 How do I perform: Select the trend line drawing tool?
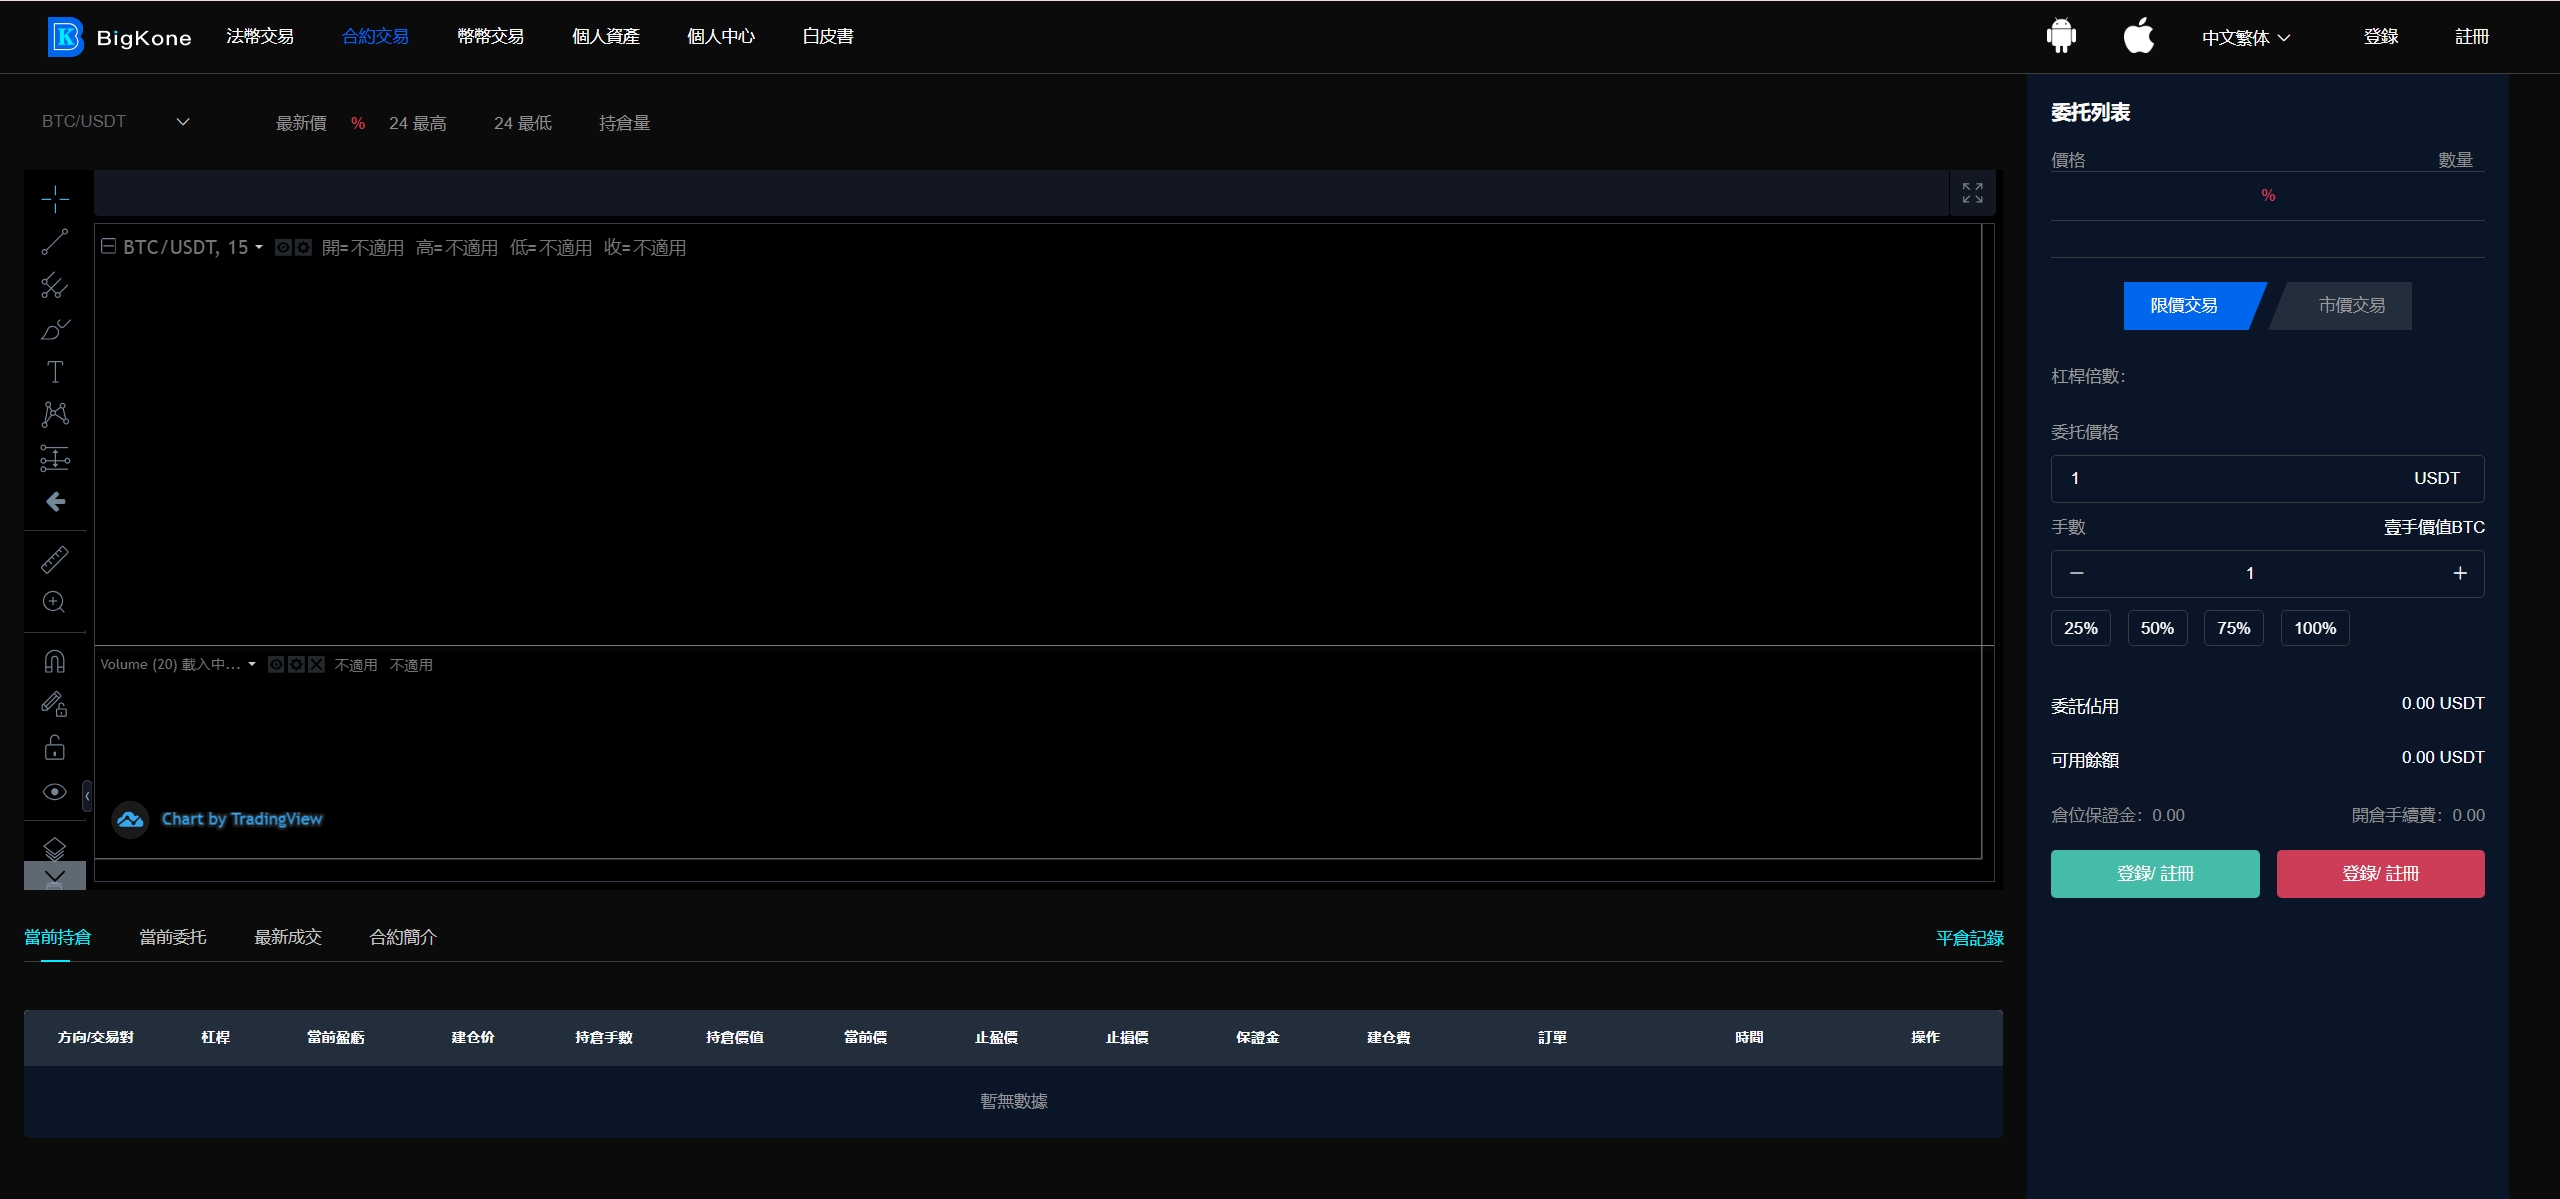(x=55, y=242)
